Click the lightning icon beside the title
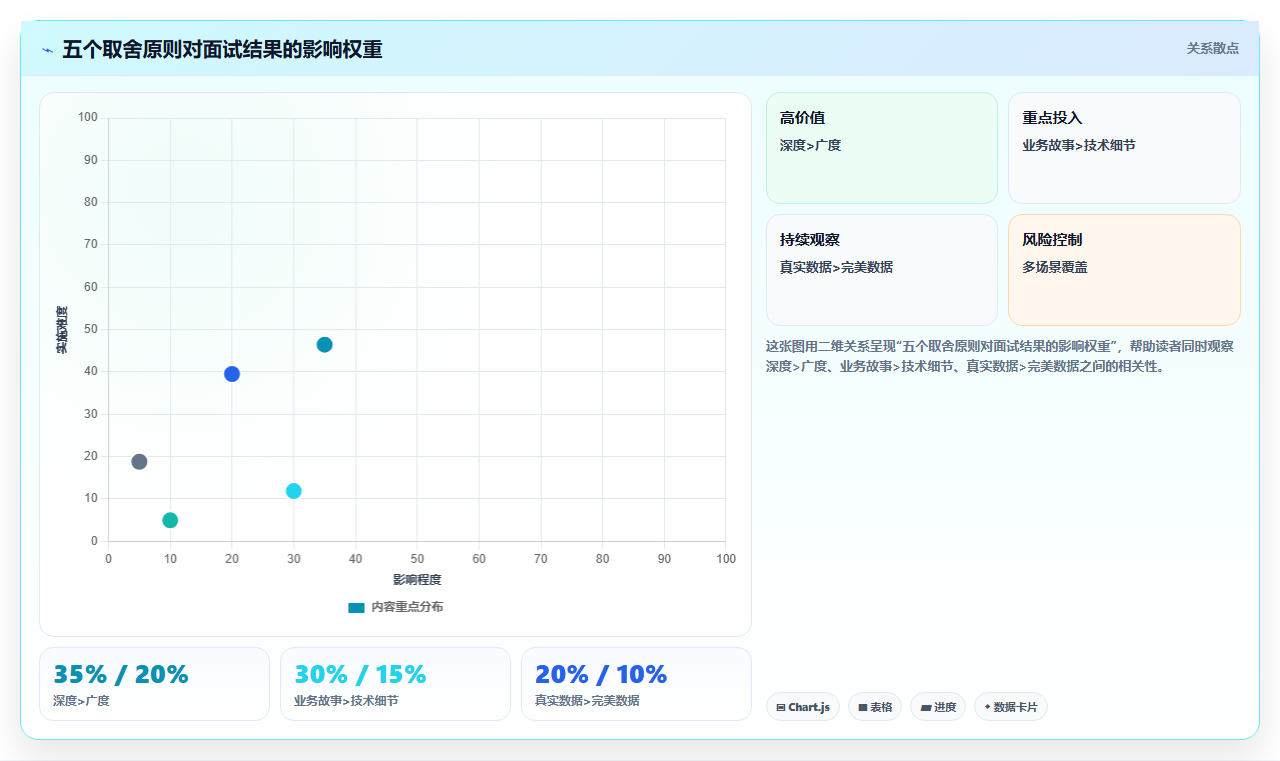 [x=47, y=50]
